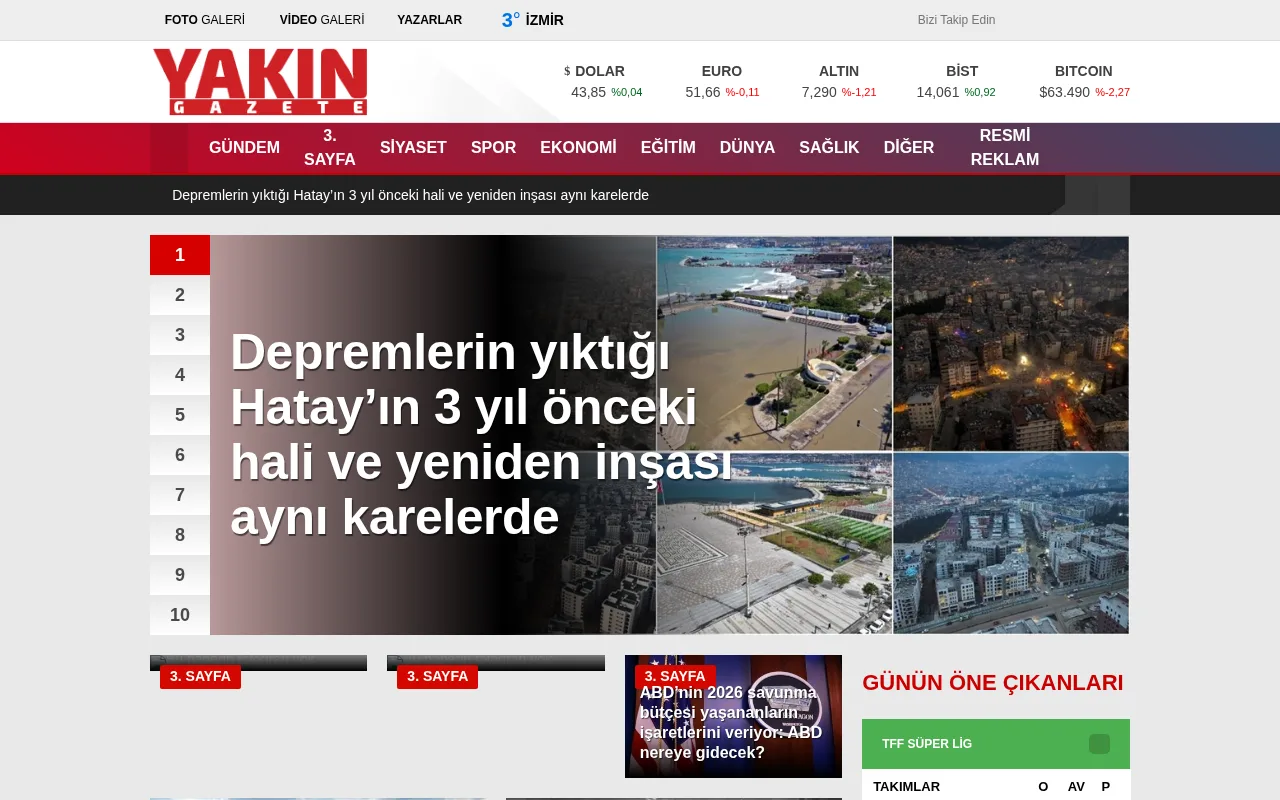Click the BITCOIN price ticker
1280x800 pixels.
tap(1084, 81)
